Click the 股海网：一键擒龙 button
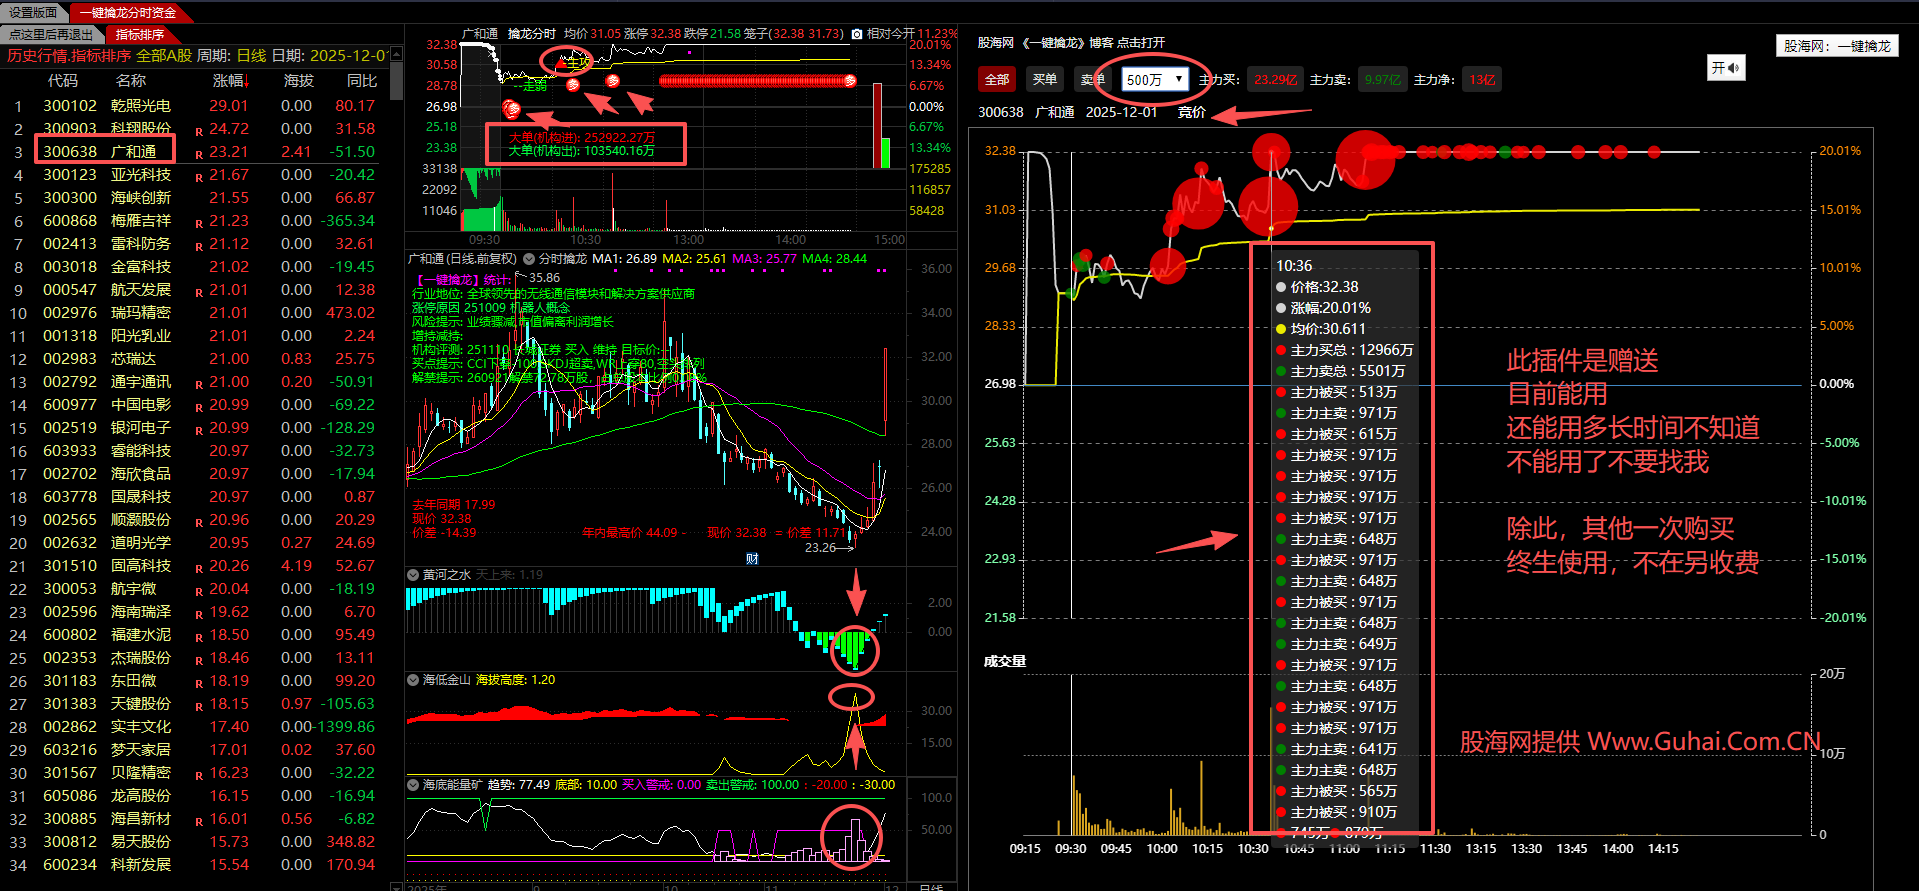This screenshot has width=1919, height=891. coord(1837,46)
